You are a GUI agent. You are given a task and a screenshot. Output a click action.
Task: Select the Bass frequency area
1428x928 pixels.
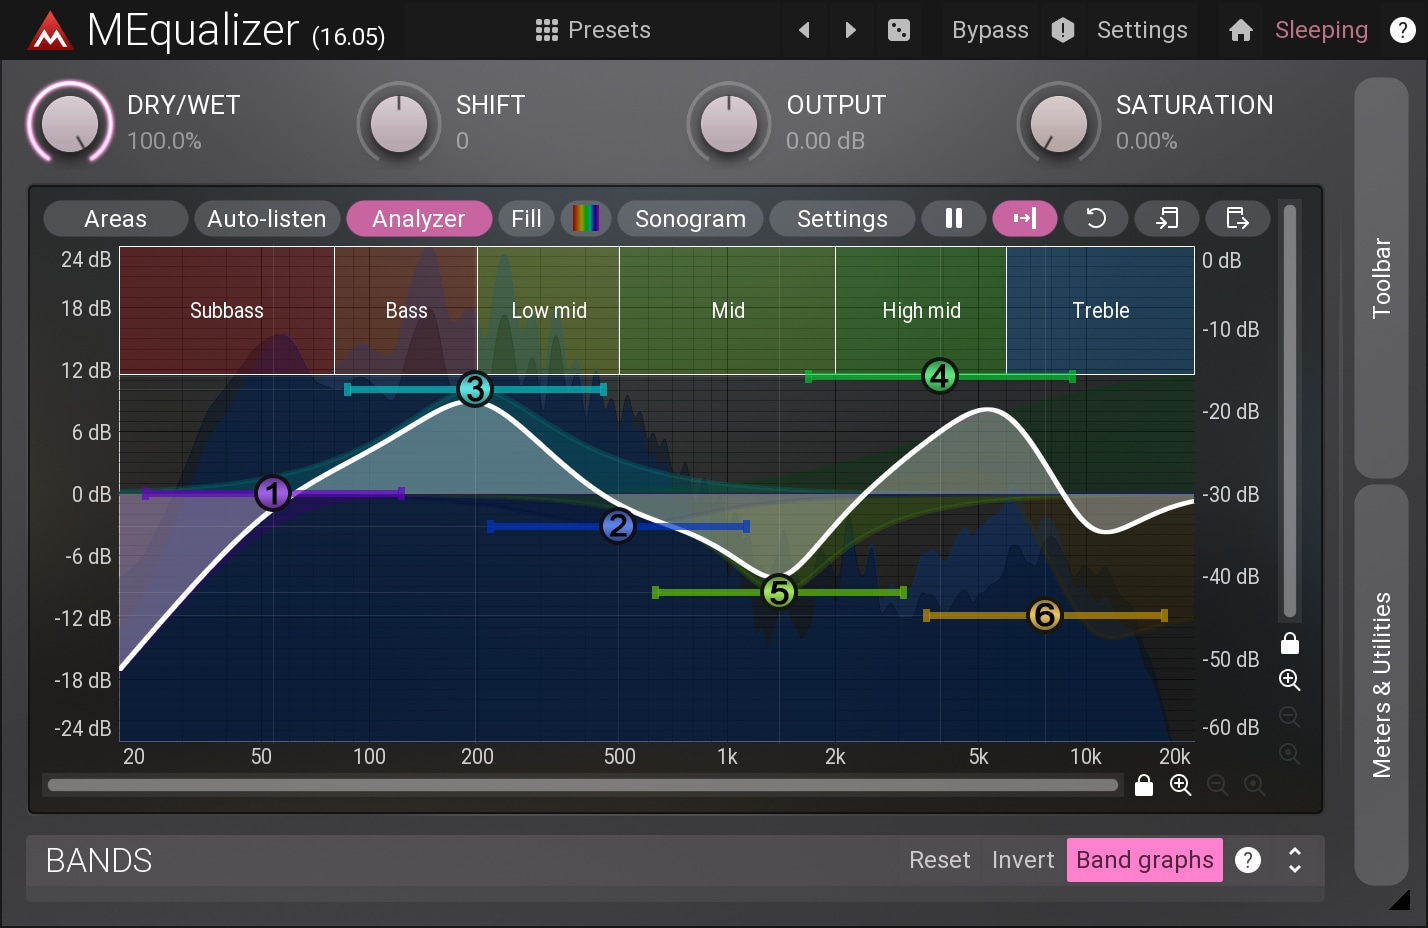[406, 310]
